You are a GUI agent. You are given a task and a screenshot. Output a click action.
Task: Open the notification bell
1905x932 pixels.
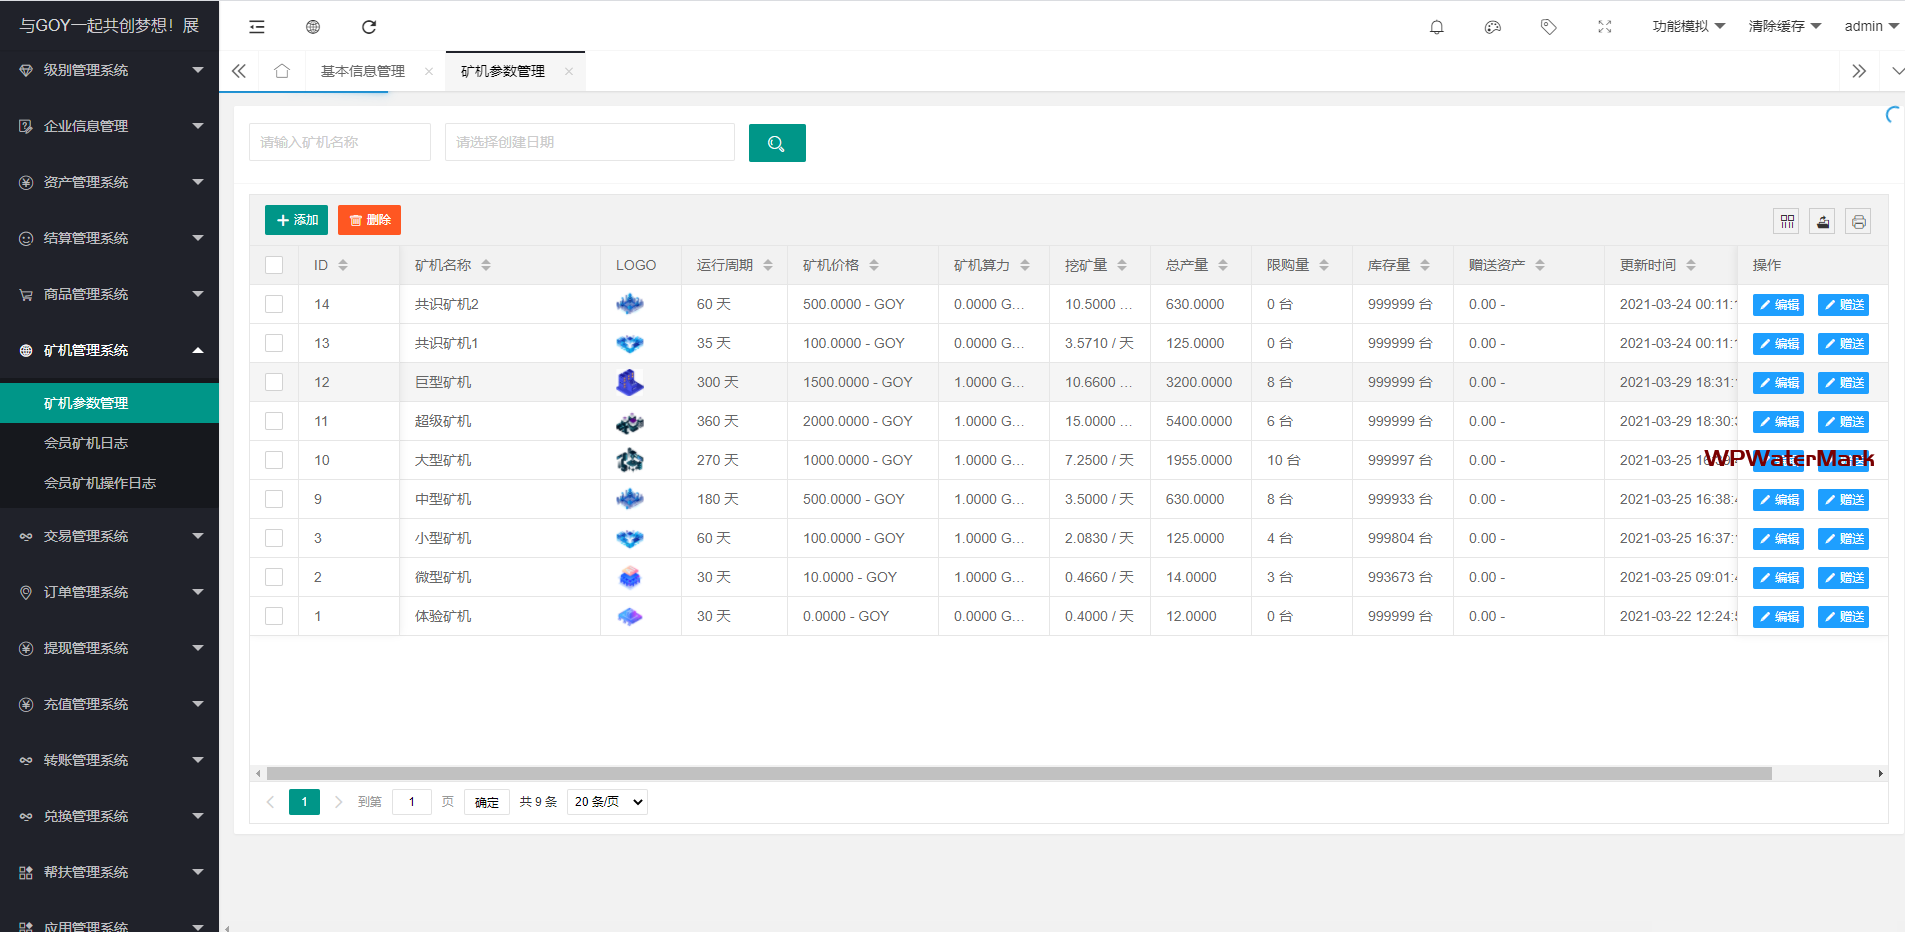pos(1436,27)
